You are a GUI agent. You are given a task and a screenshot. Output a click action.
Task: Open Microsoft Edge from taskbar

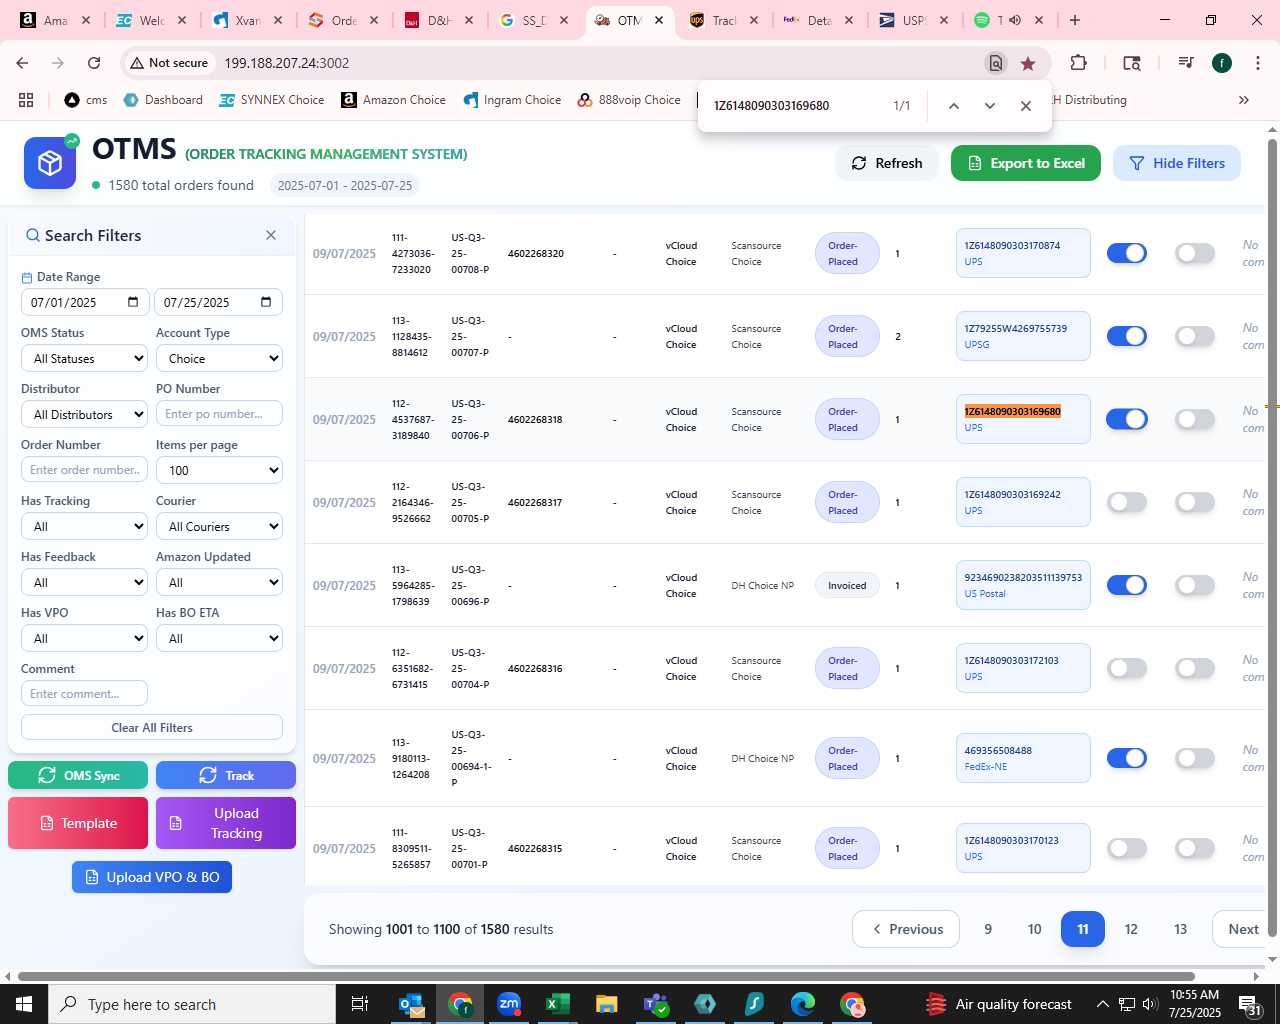[x=803, y=1004]
